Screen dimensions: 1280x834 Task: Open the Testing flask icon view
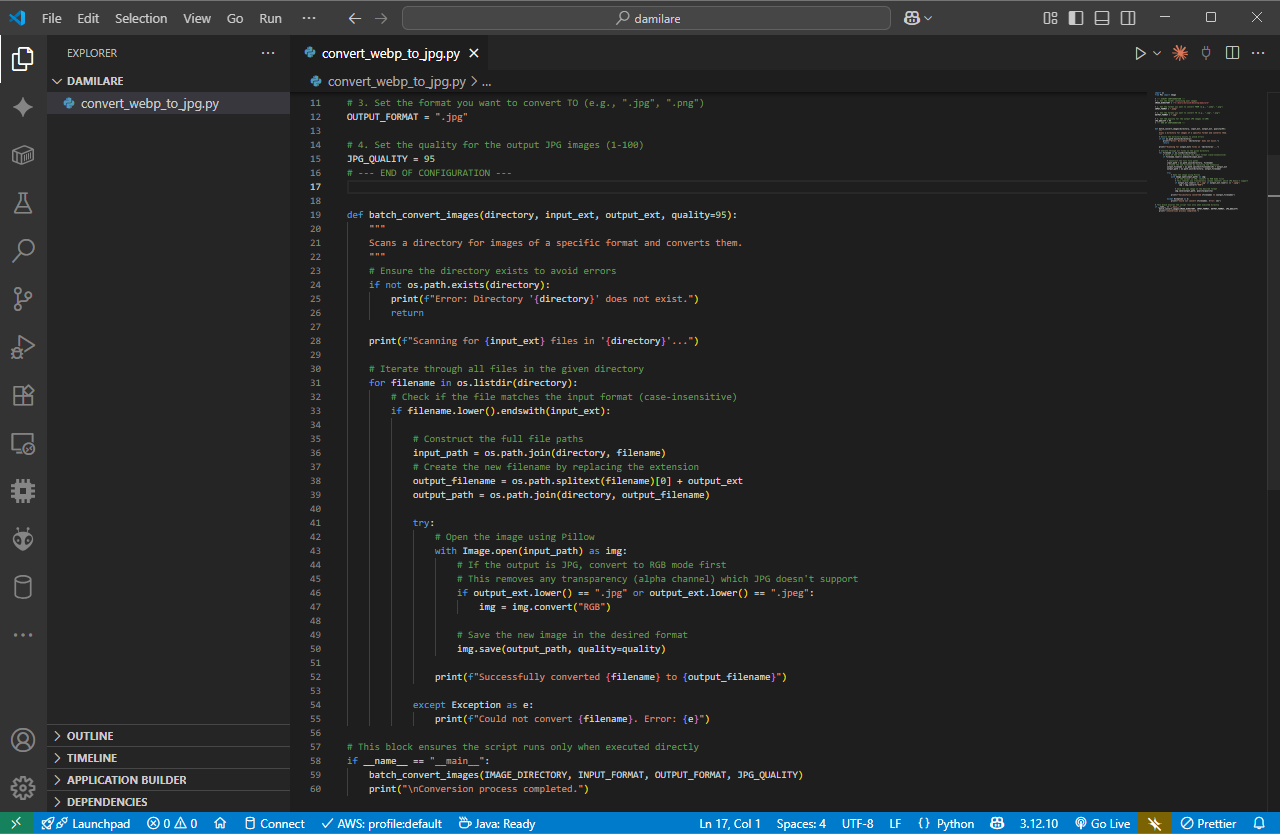23,203
